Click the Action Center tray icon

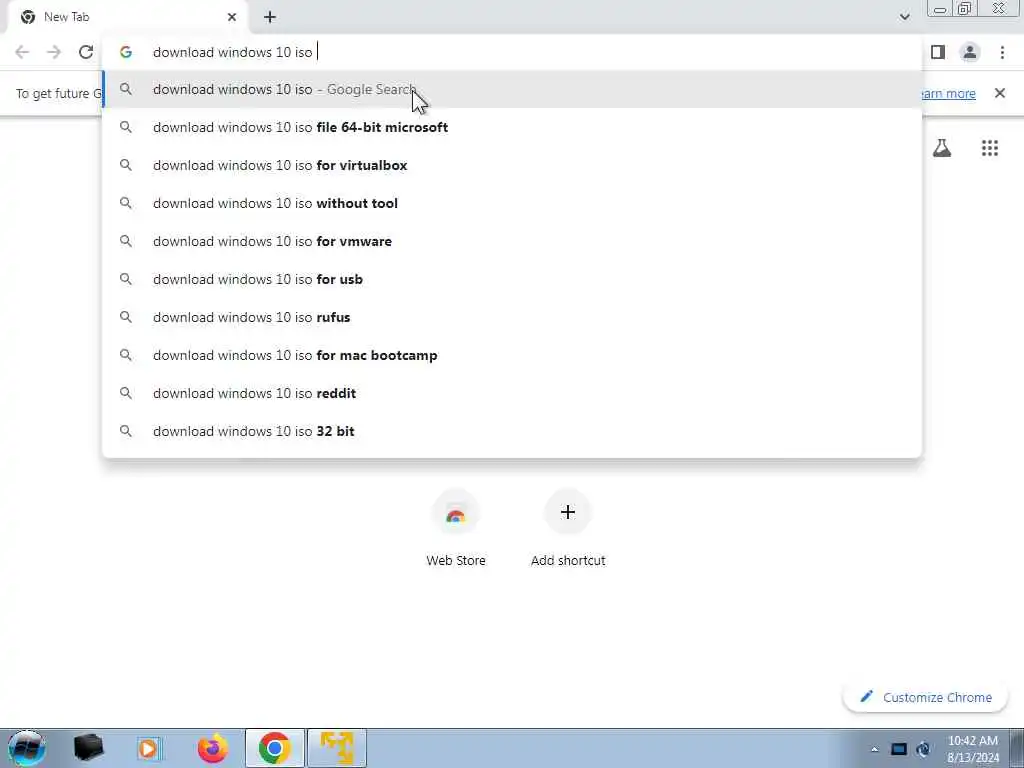(x=899, y=749)
